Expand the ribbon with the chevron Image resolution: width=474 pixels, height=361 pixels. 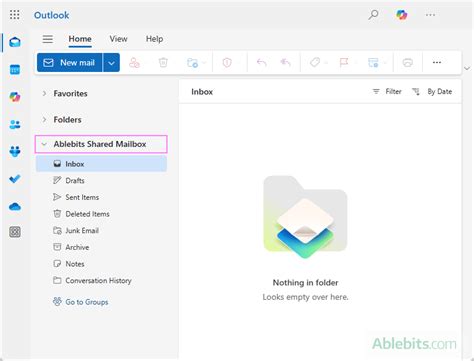tap(467, 68)
